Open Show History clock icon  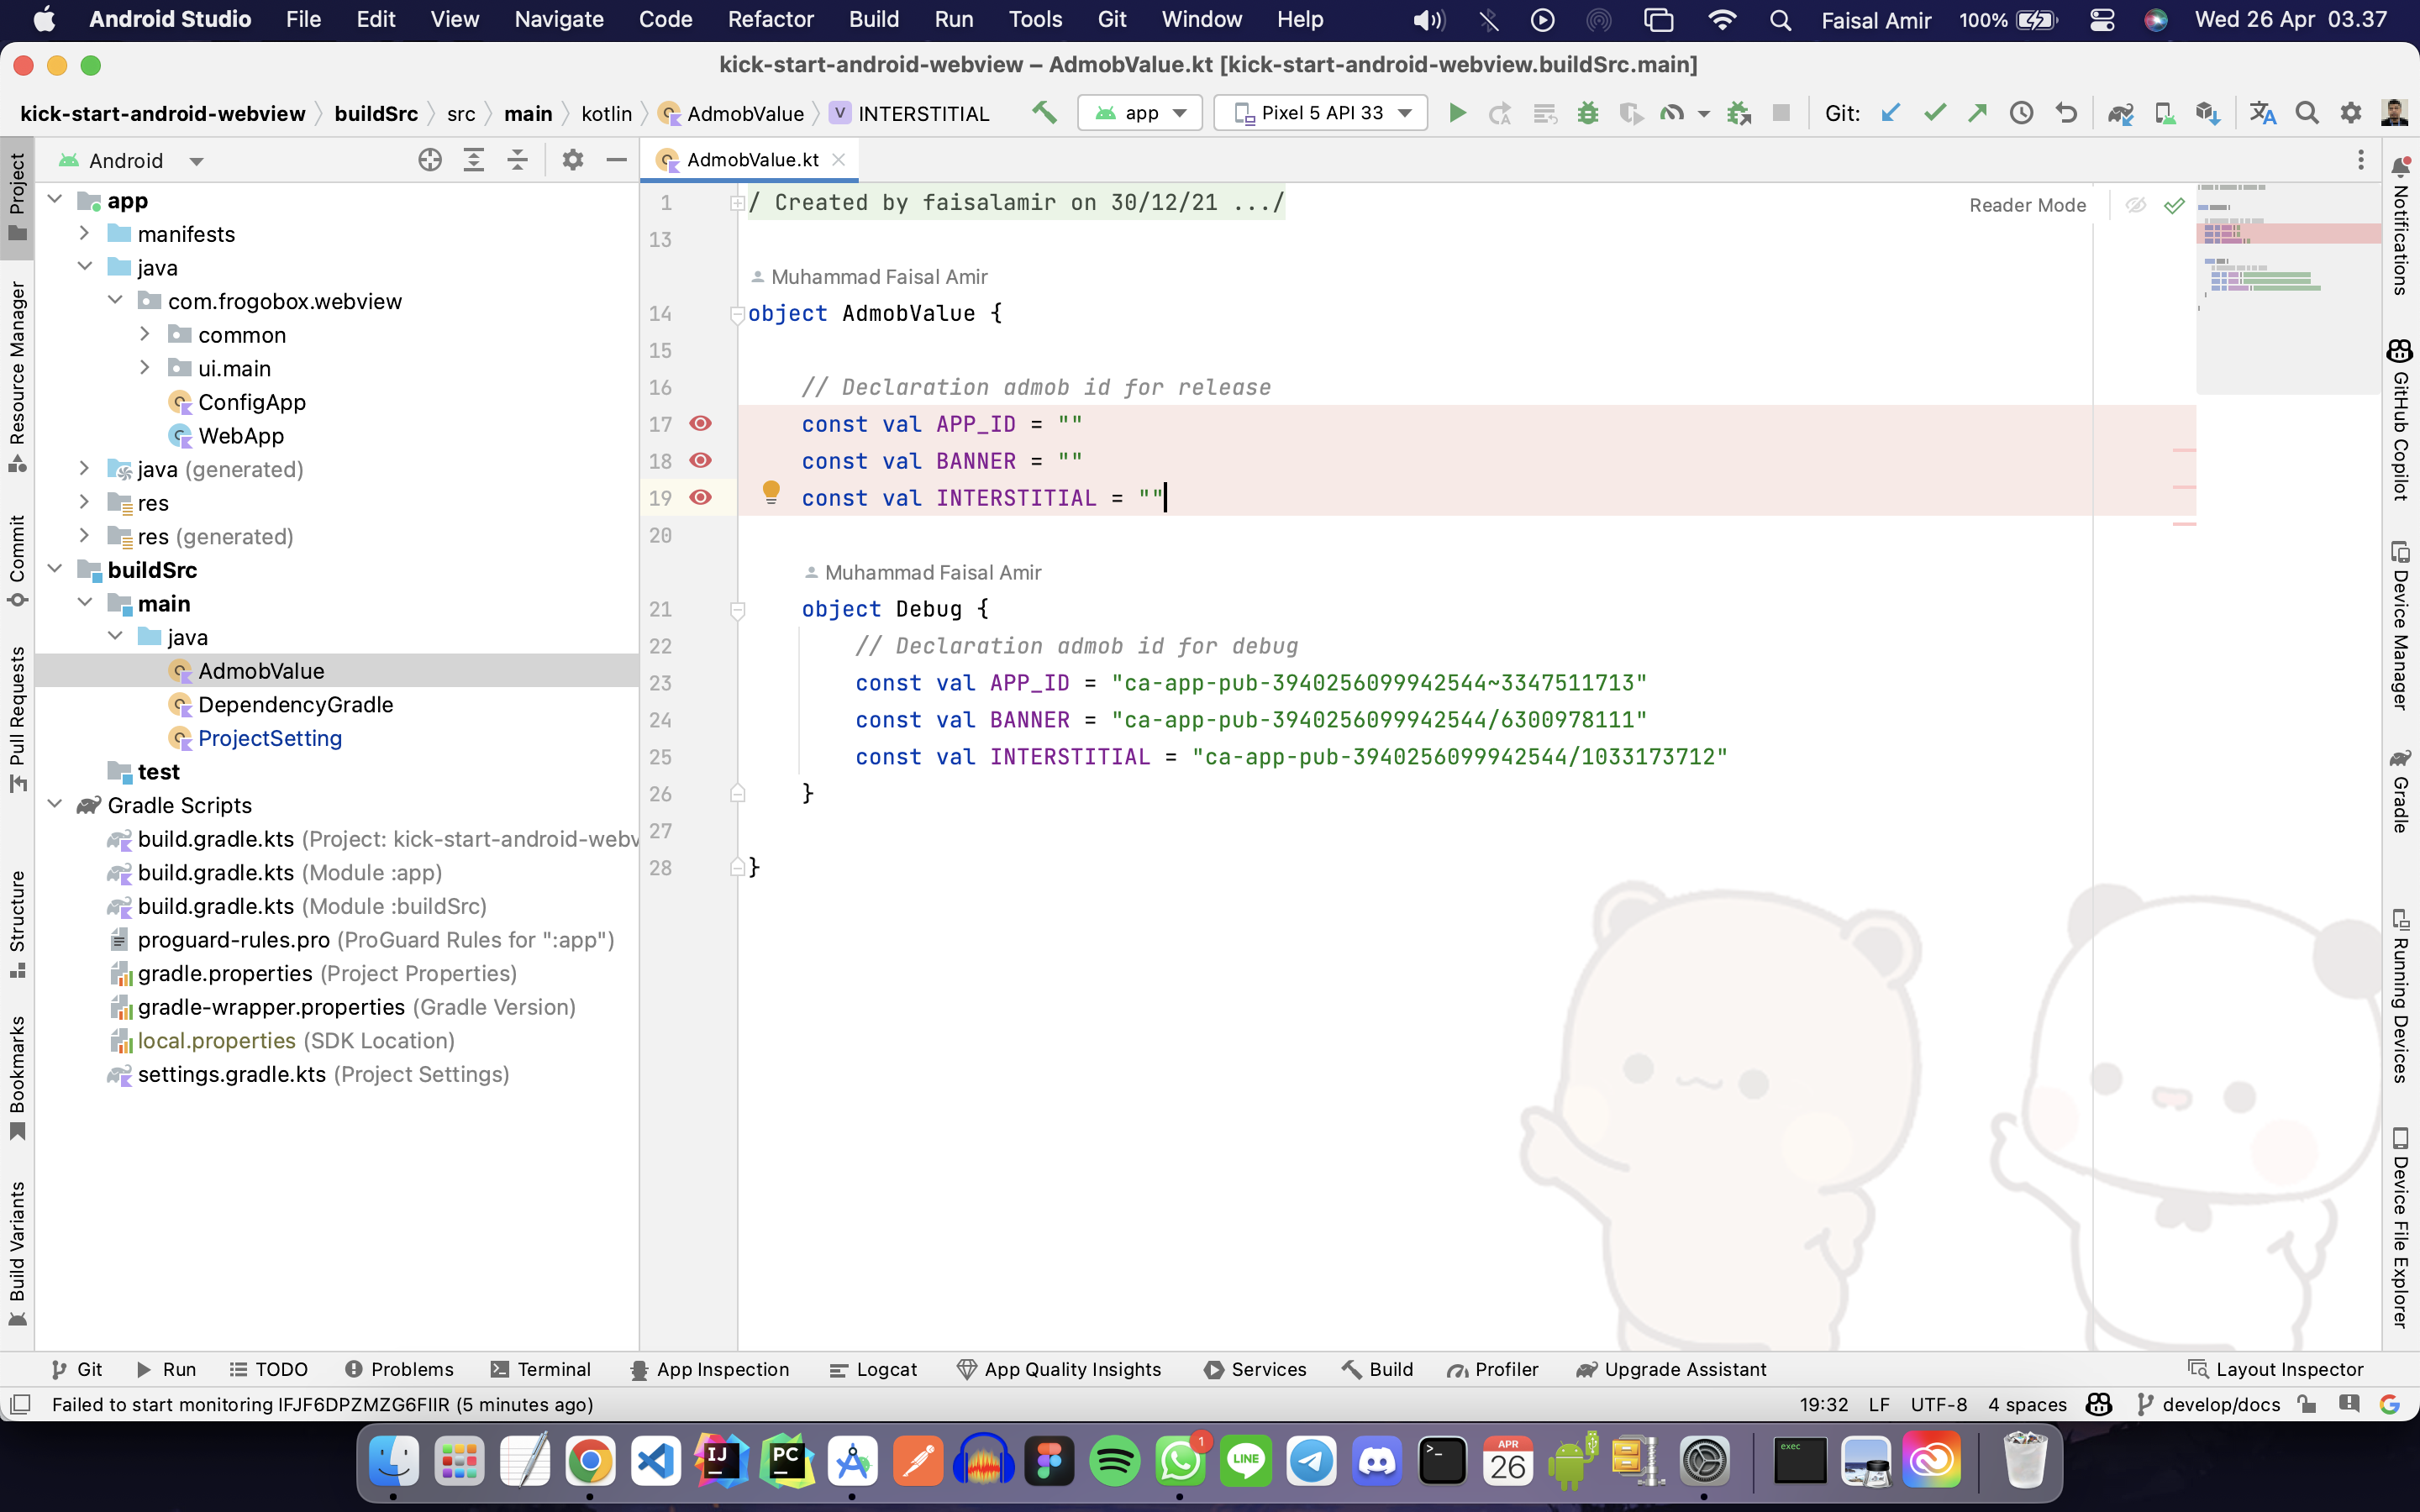click(2021, 113)
